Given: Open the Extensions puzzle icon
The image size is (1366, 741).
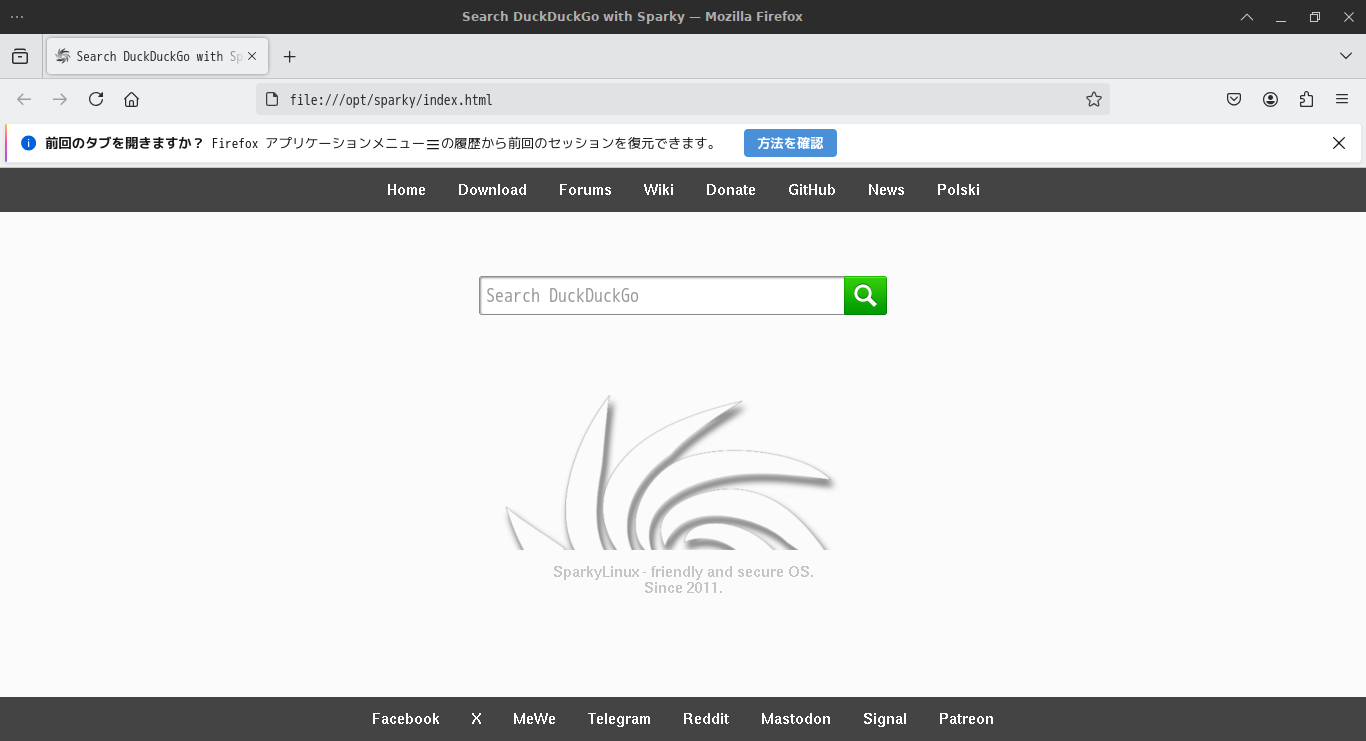Looking at the screenshot, I should pyautogui.click(x=1306, y=99).
